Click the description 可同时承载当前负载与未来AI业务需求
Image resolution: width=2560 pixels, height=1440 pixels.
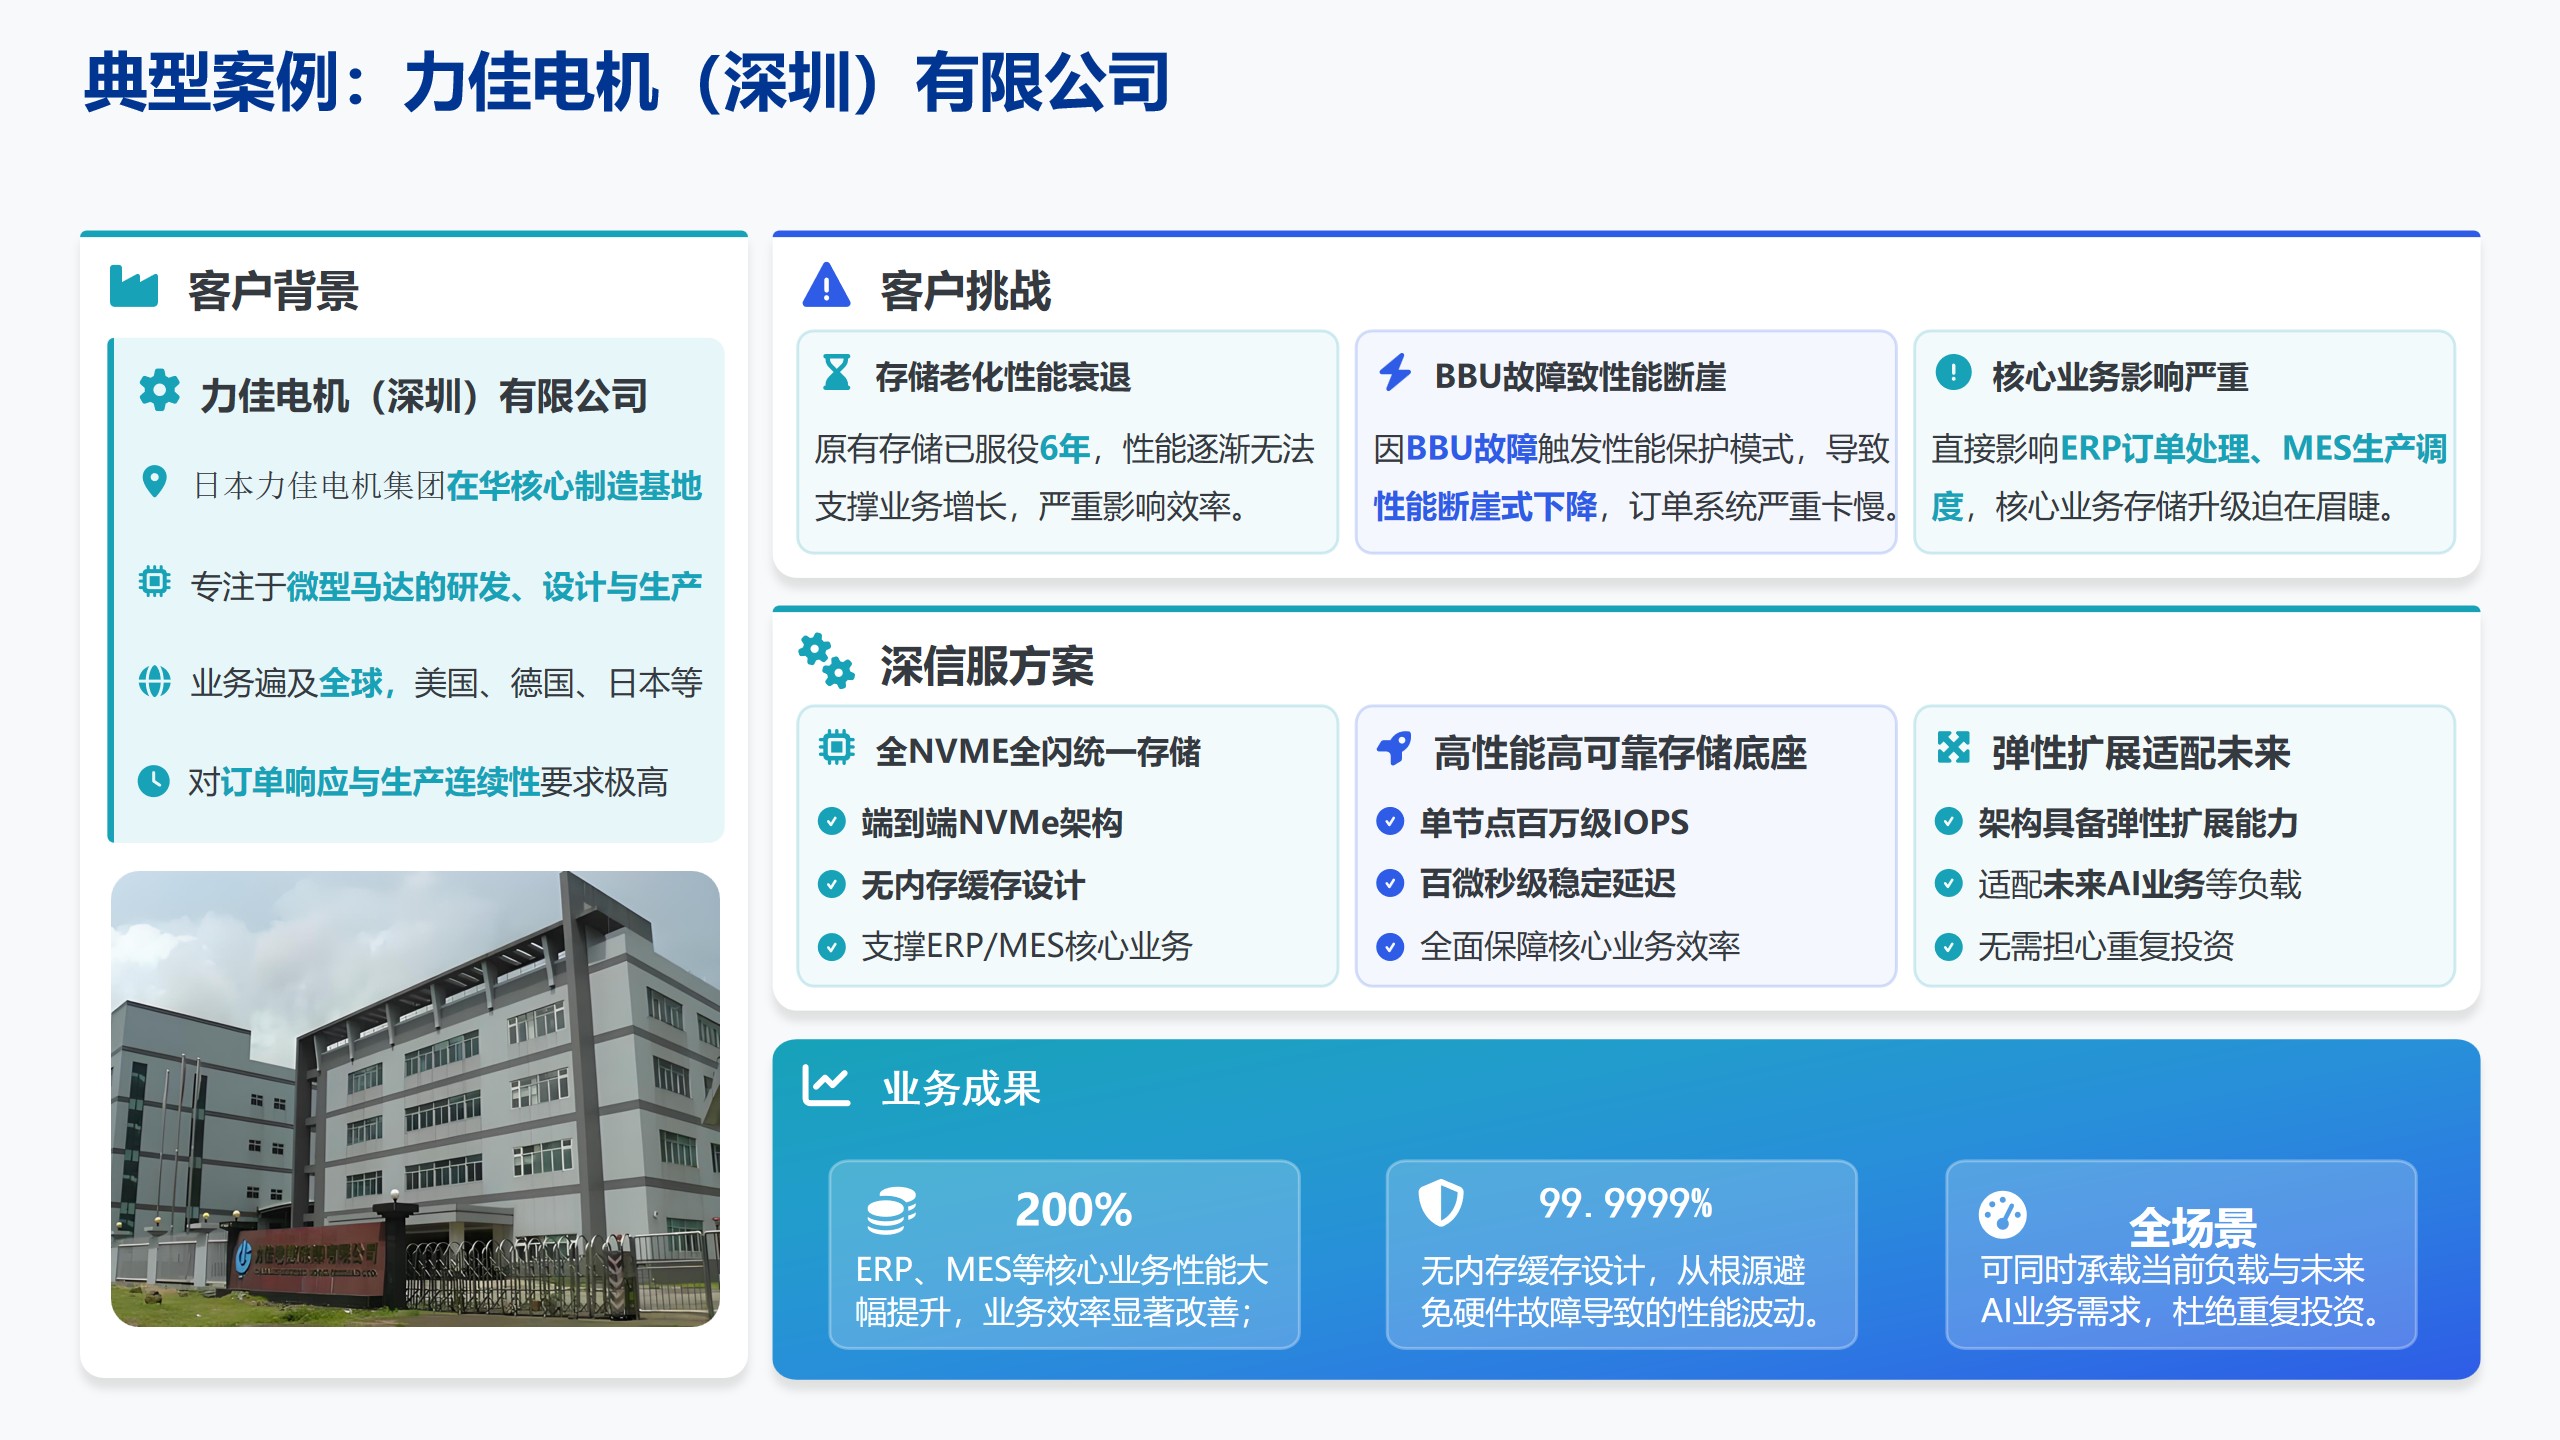point(2181,1290)
